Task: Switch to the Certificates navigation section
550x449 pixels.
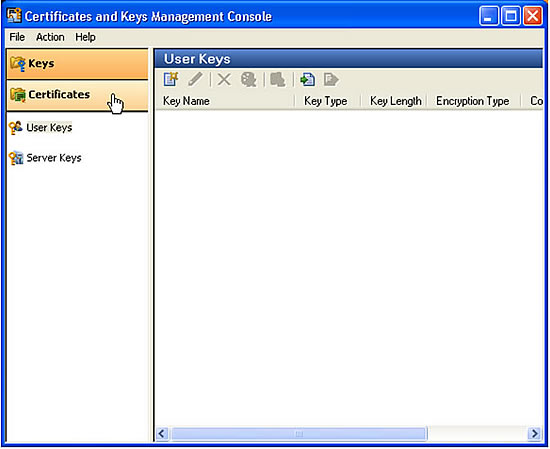Action: coord(77,95)
